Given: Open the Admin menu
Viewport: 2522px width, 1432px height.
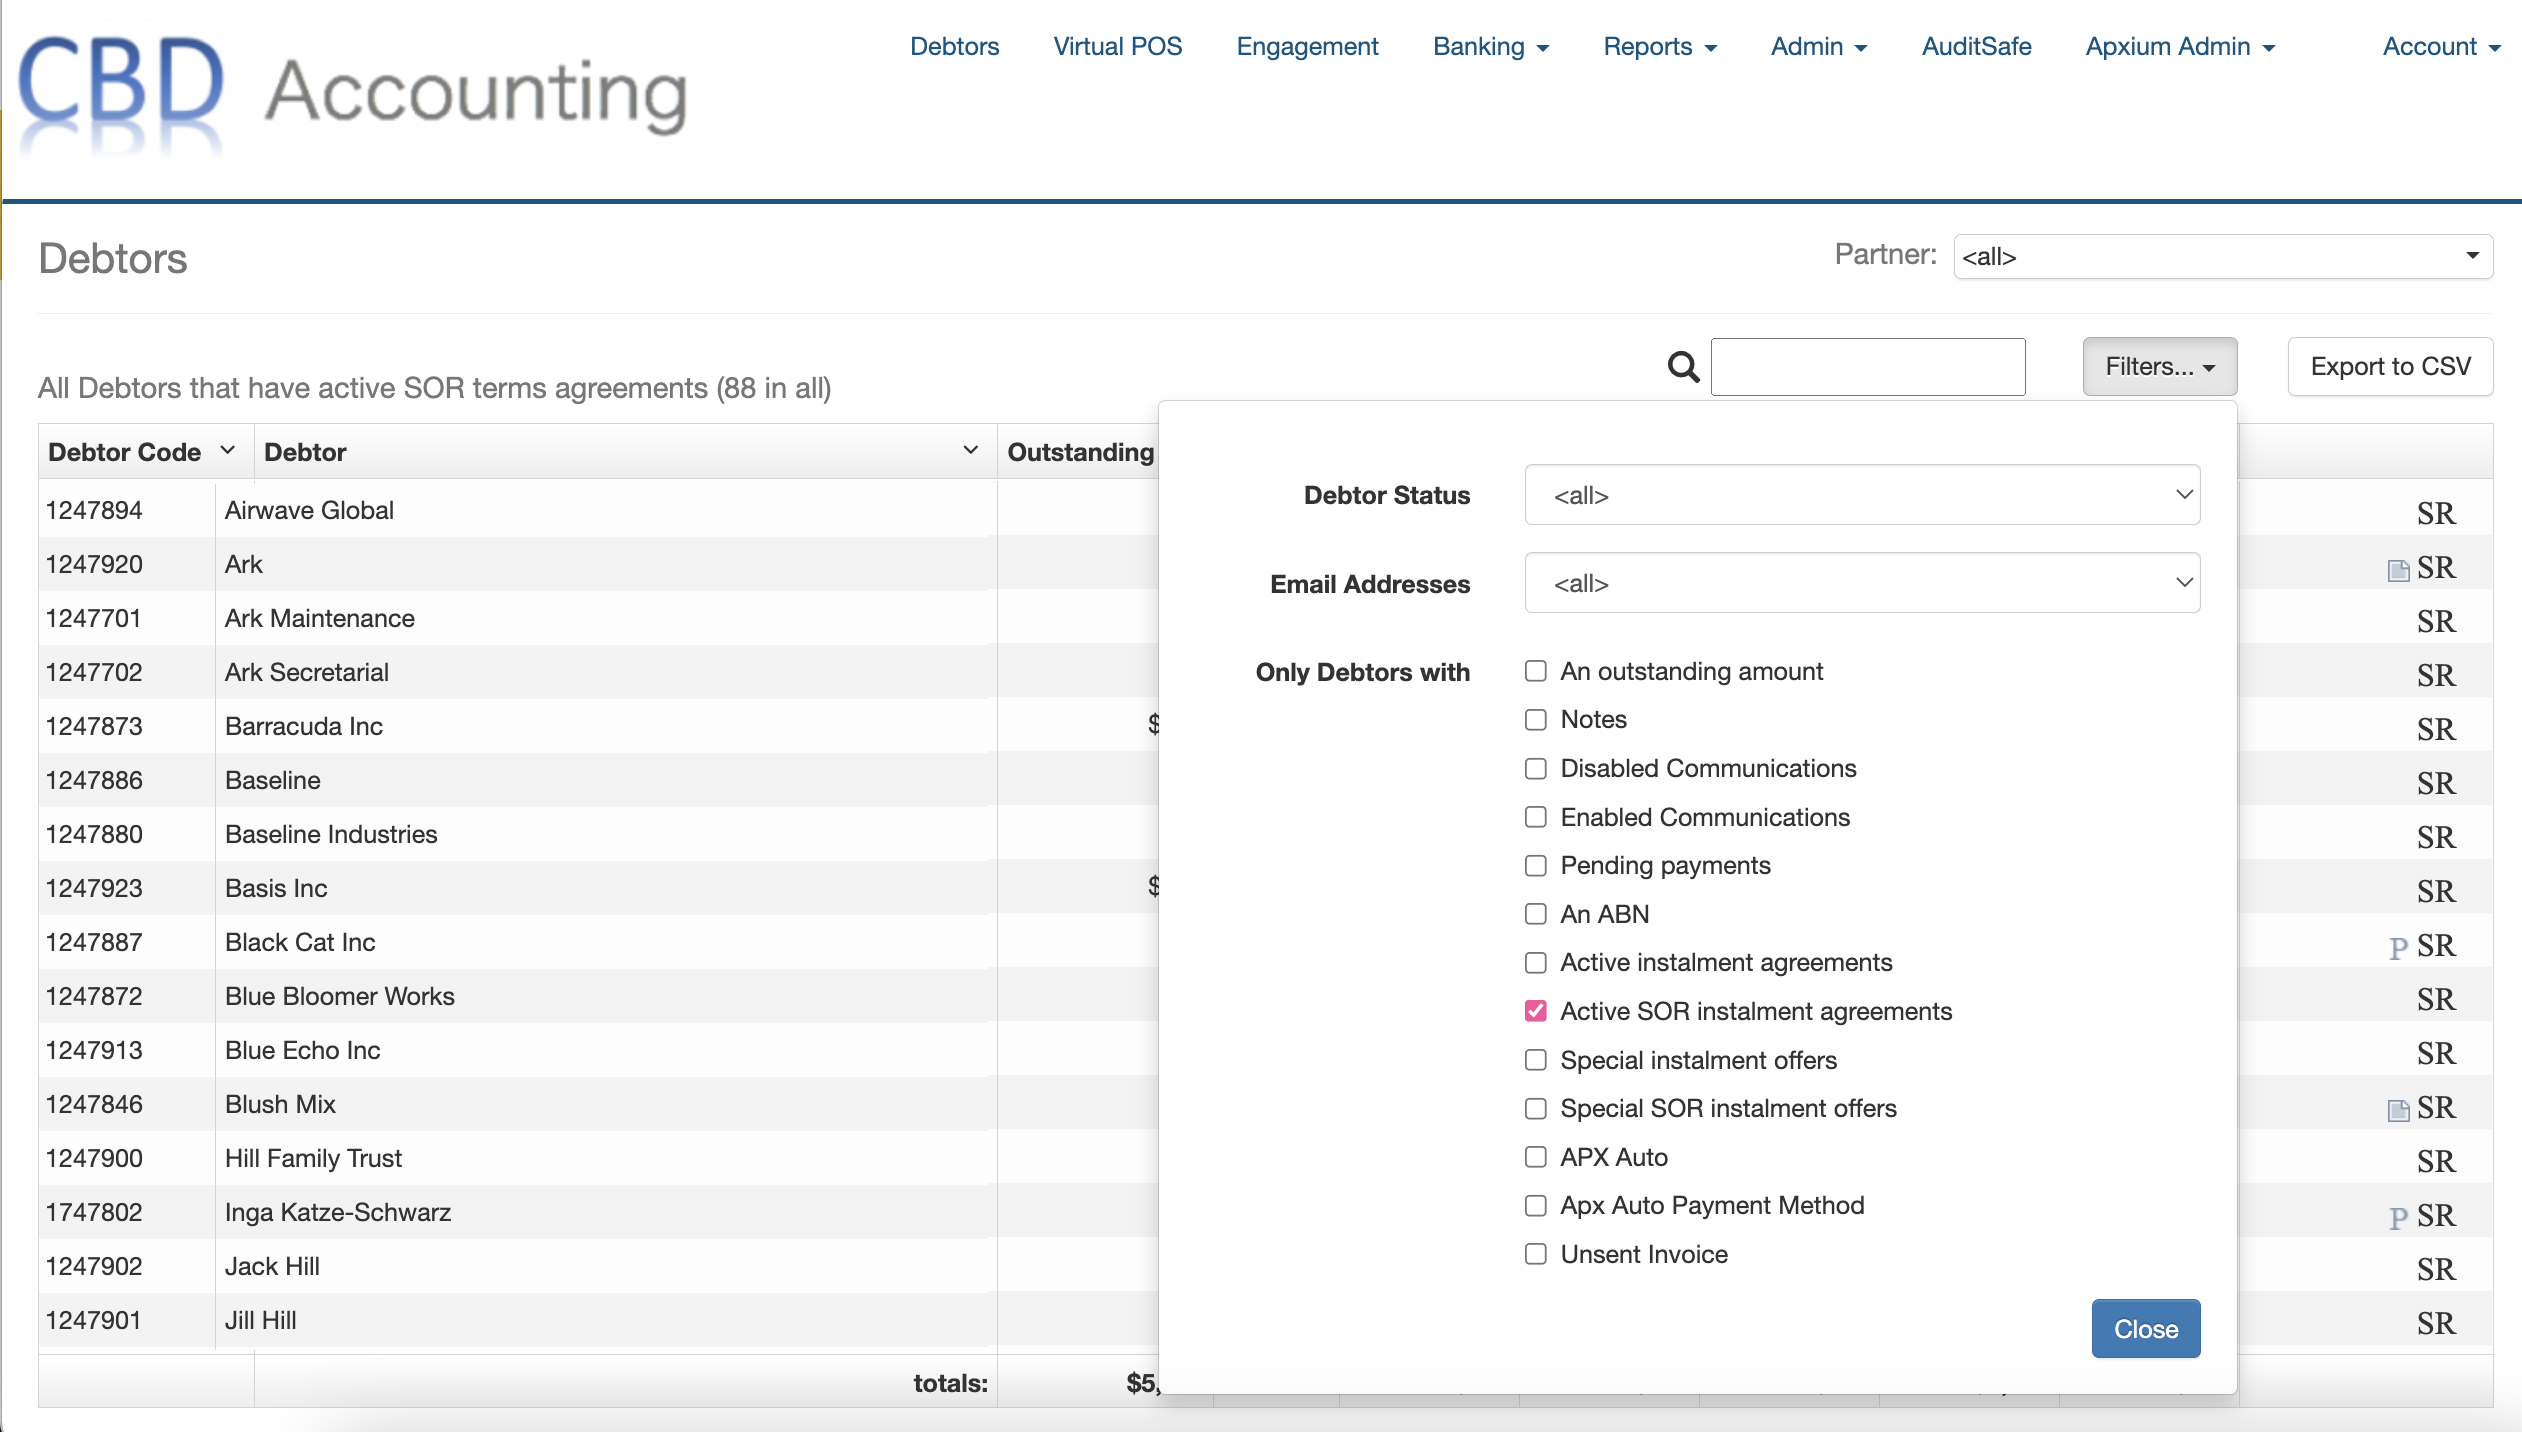Looking at the screenshot, I should (1819, 47).
